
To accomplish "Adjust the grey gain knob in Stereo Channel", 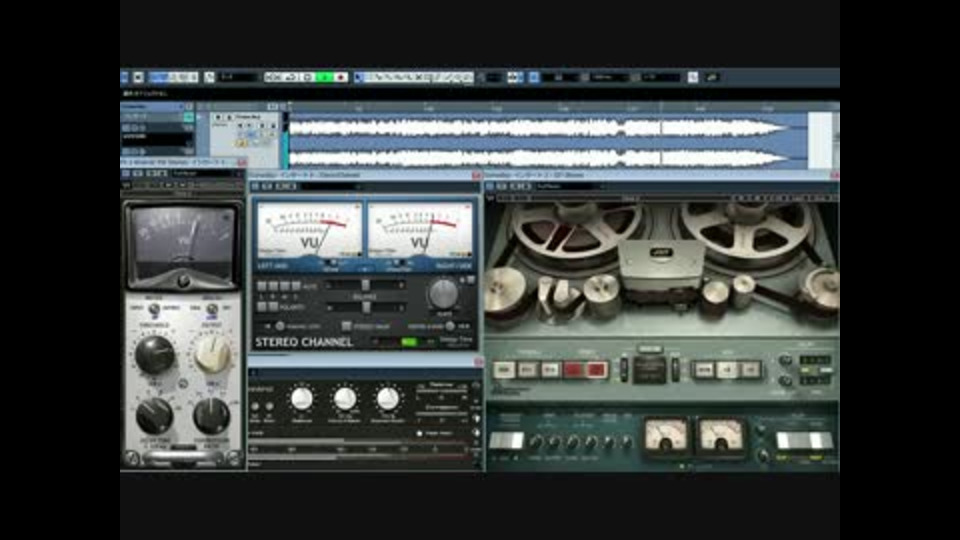I will [x=443, y=294].
